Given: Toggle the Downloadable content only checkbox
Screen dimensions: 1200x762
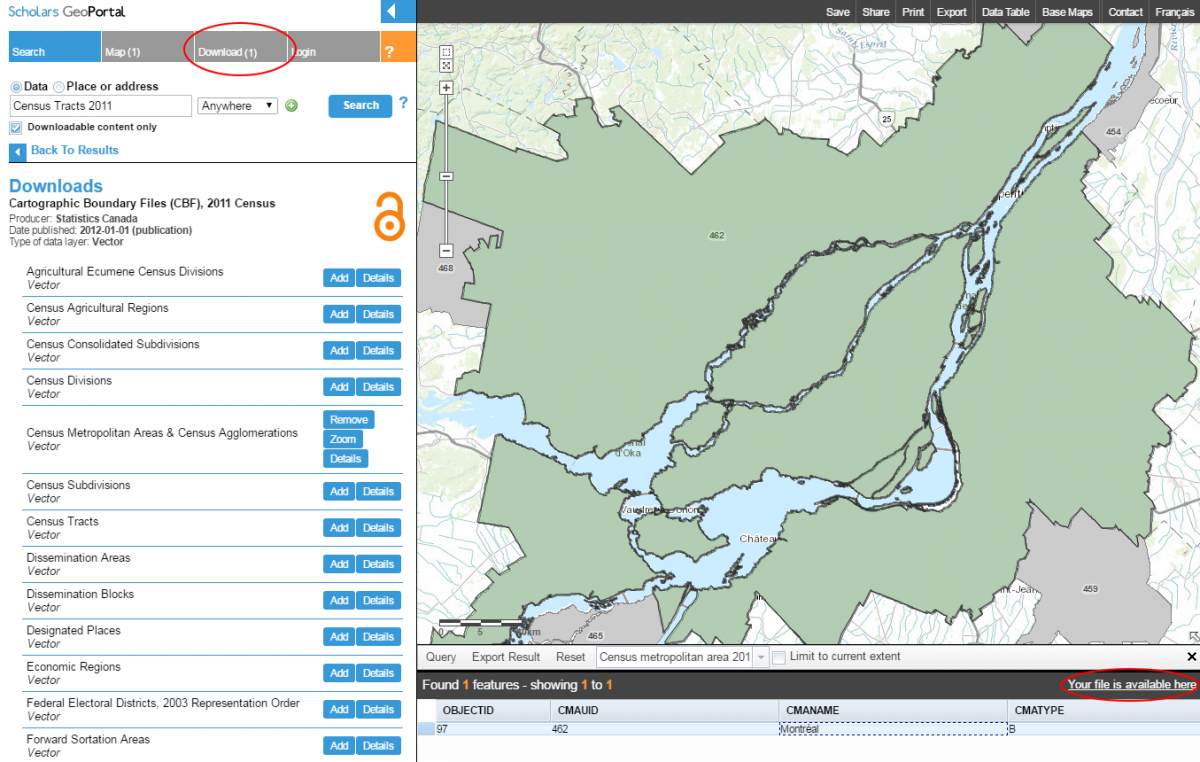Looking at the screenshot, I should tap(14, 127).
